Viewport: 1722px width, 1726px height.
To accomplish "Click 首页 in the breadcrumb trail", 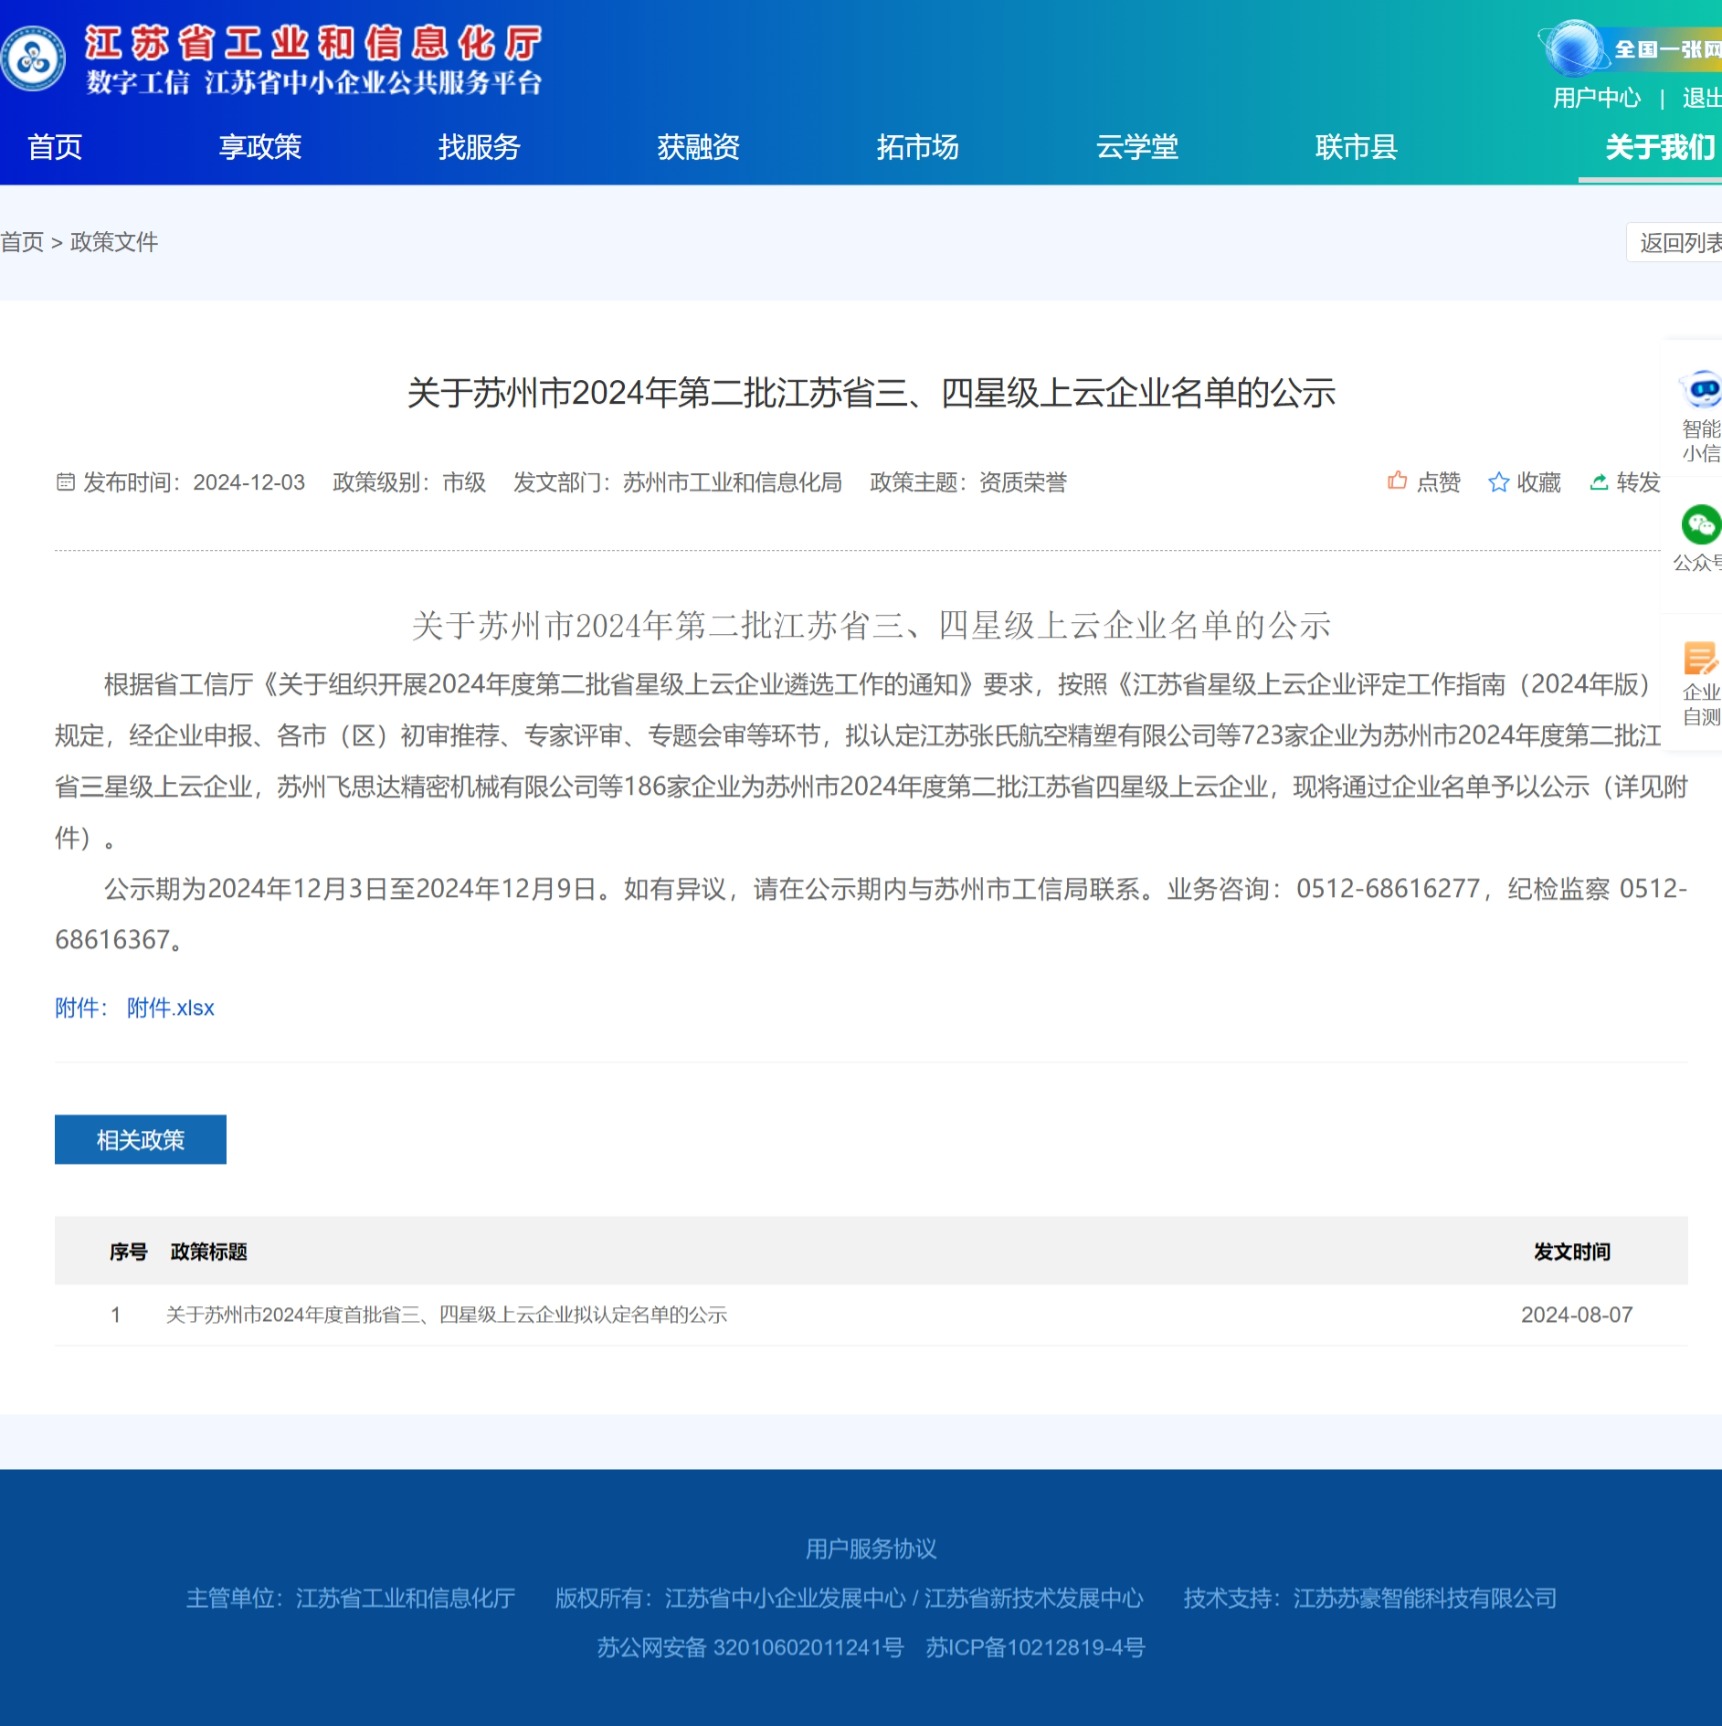I will [22, 242].
